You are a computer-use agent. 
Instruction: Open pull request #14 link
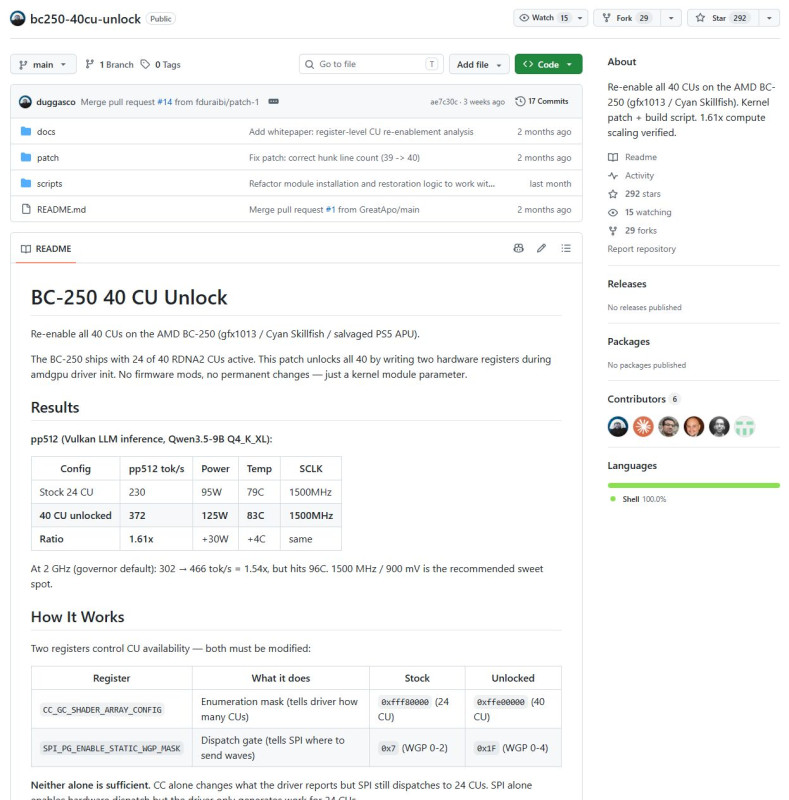pyautogui.click(x=164, y=102)
